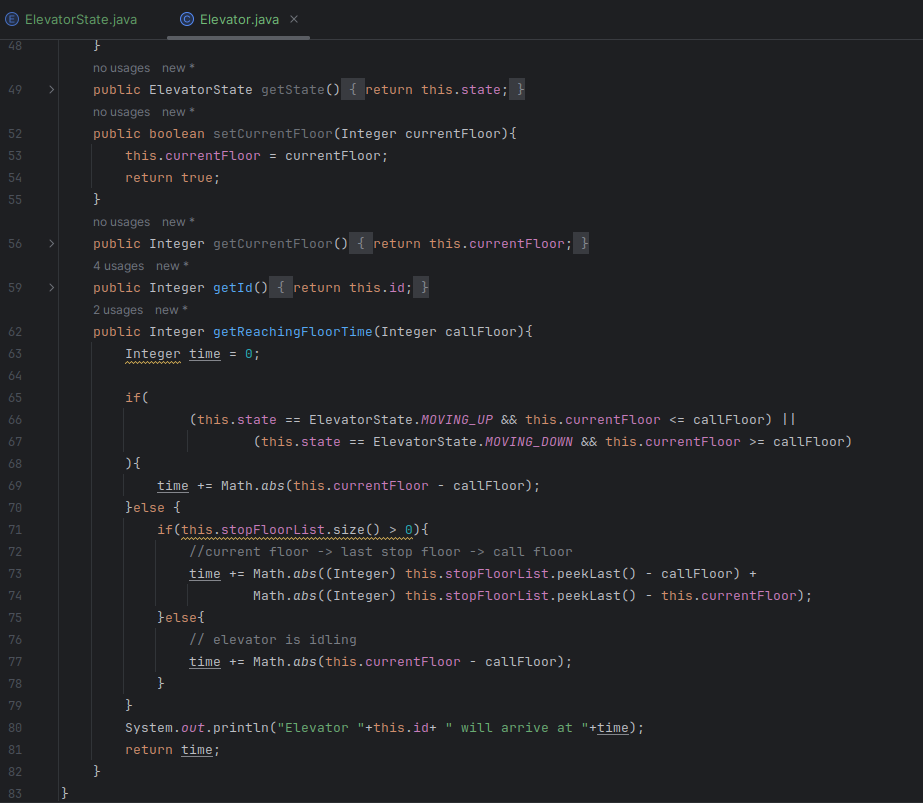Click line number 62 in gutter
This screenshot has width=923, height=803.
click(x=15, y=332)
